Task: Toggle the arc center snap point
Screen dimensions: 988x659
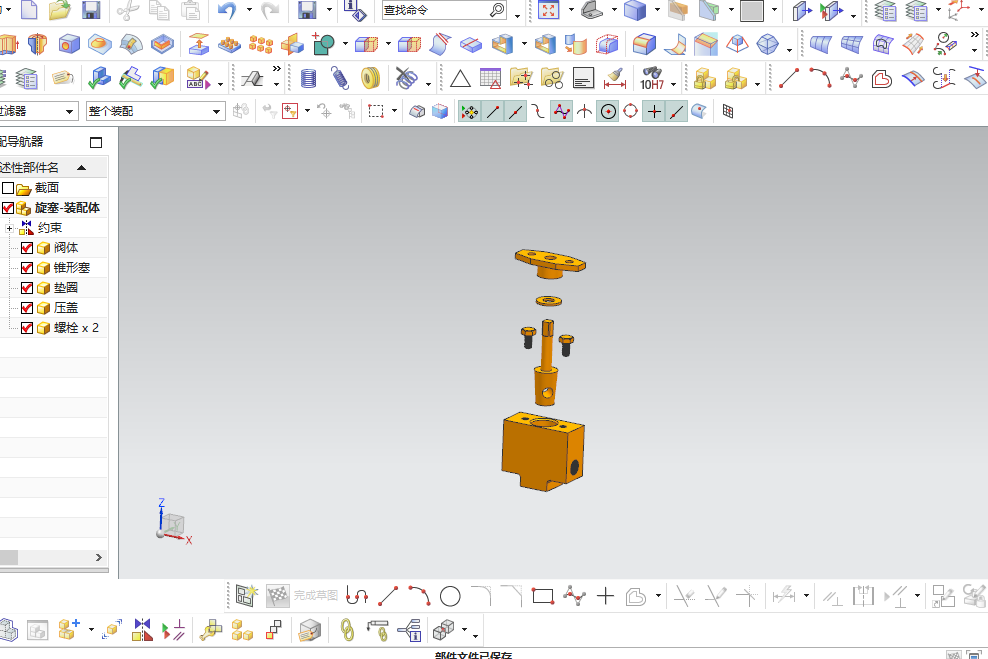Action: 608,112
